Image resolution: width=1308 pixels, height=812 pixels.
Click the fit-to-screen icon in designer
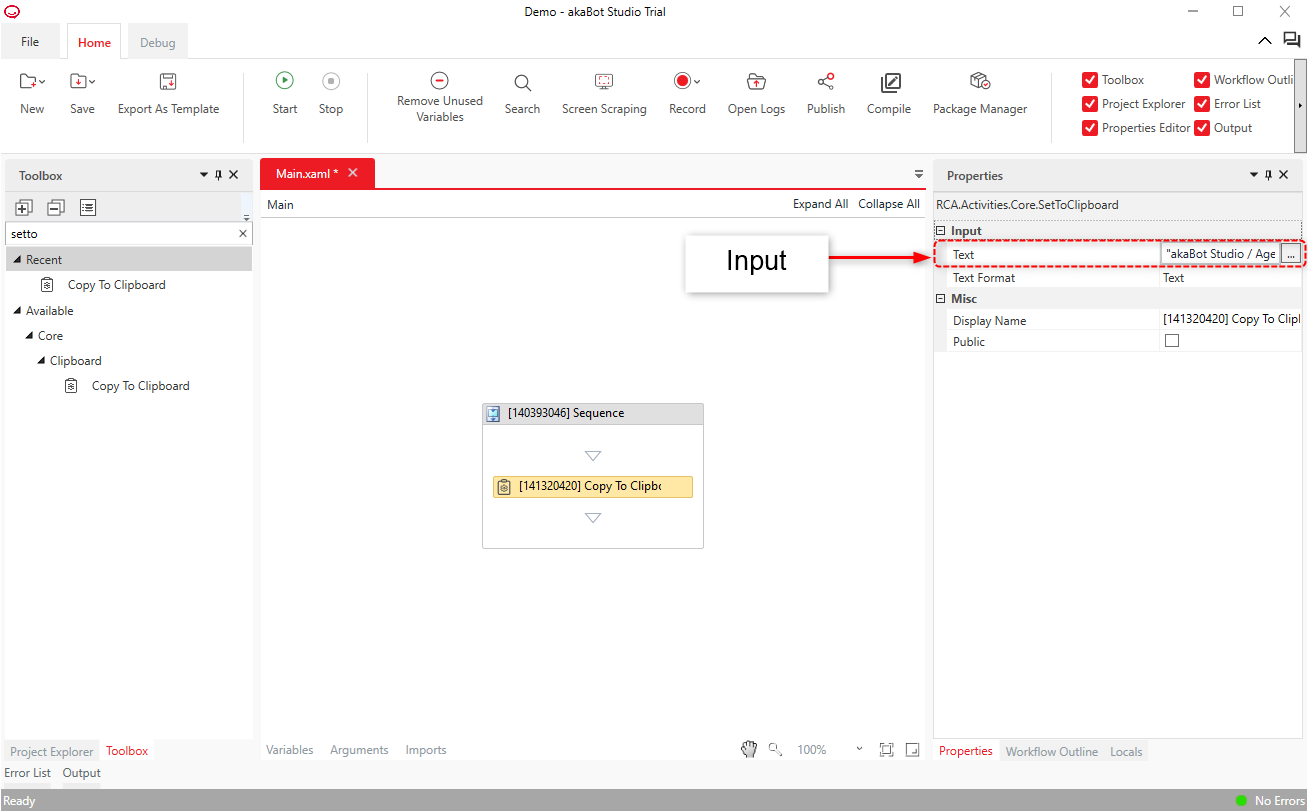[886, 749]
